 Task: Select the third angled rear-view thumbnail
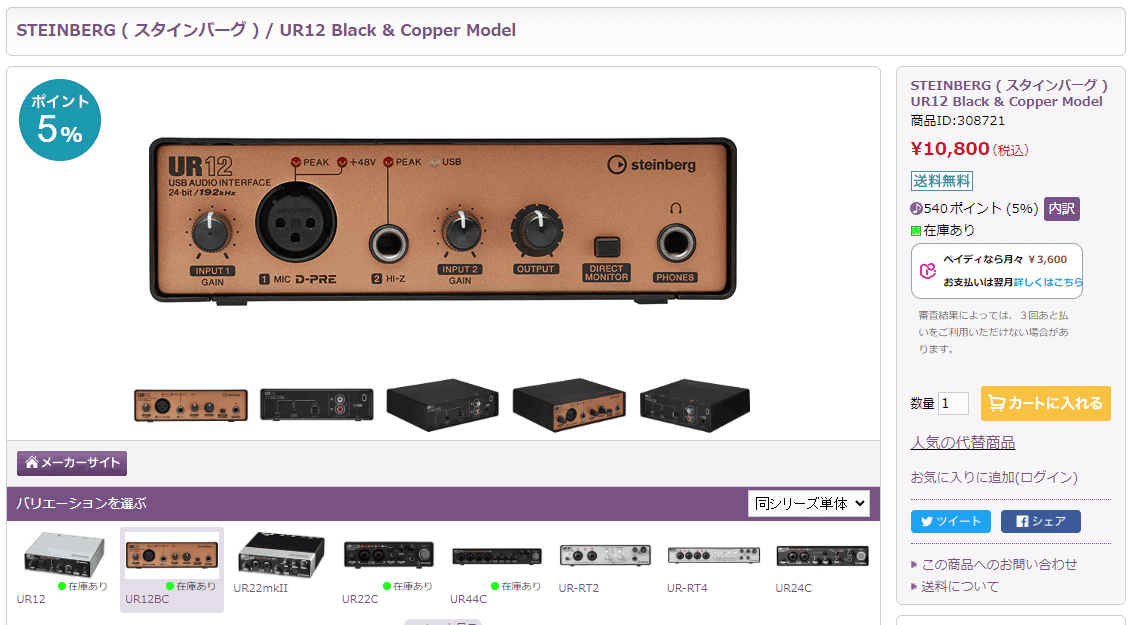443,405
